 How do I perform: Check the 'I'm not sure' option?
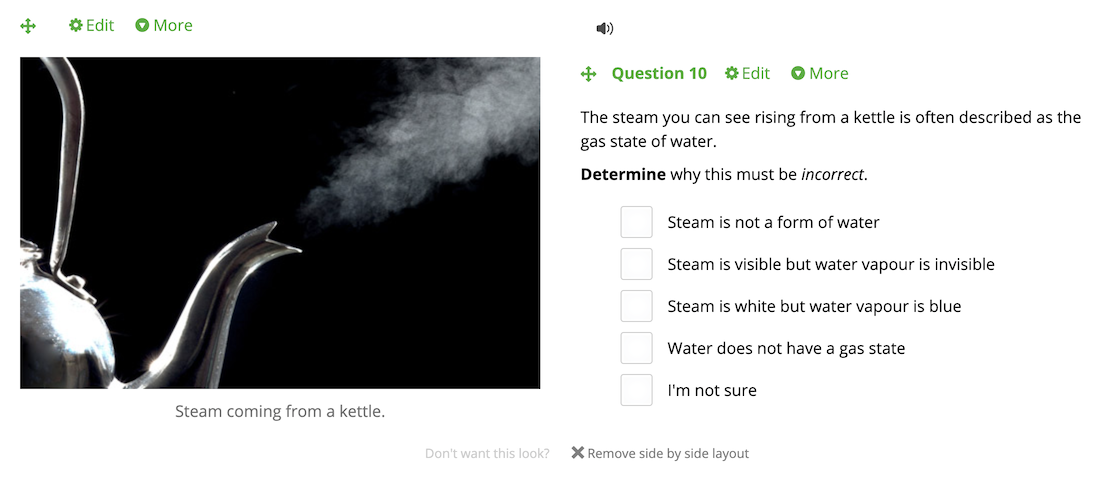pyautogui.click(x=636, y=390)
